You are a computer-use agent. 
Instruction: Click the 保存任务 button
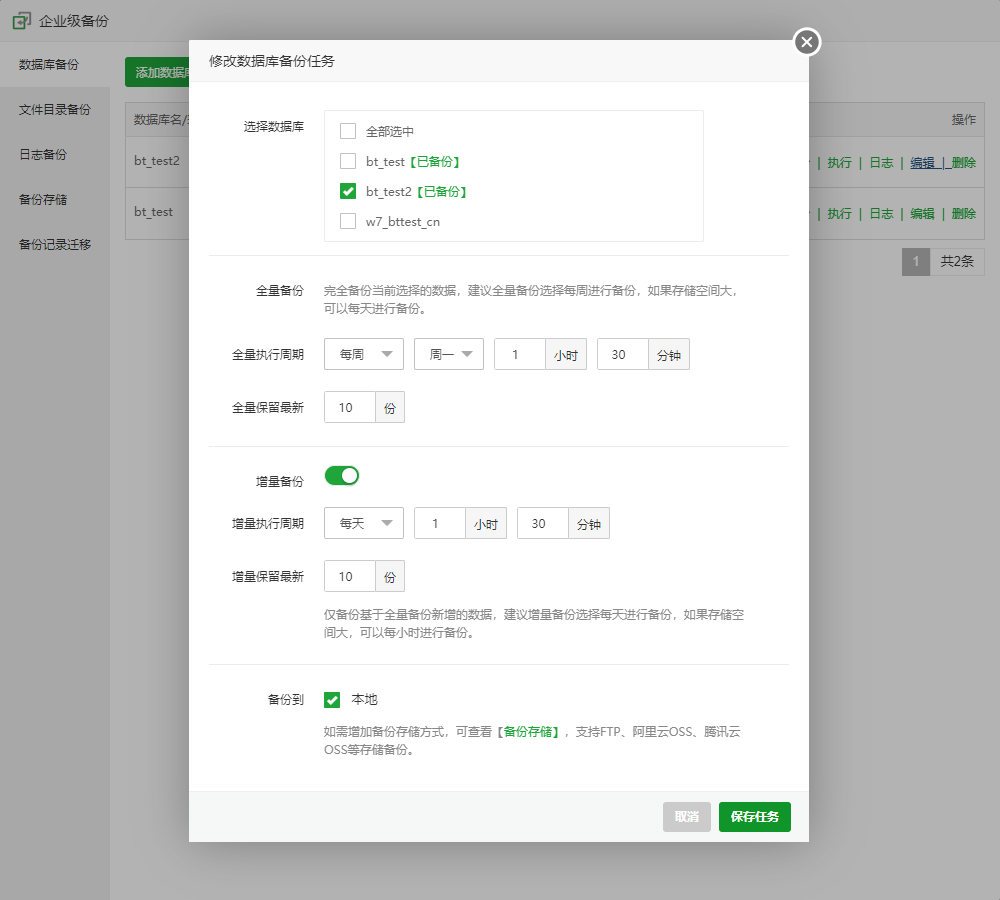pyautogui.click(x=754, y=817)
